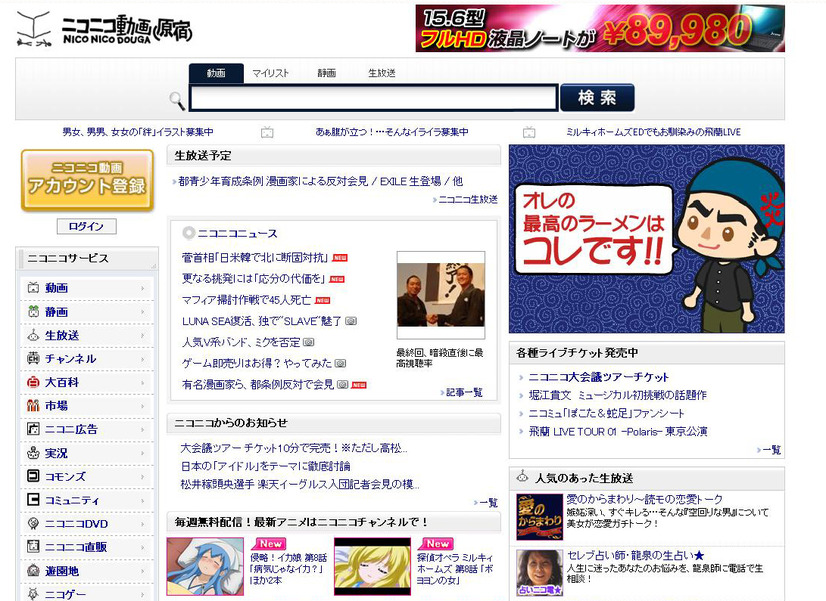Select the マイリスト search tab
The width and height of the screenshot is (826, 601).
[270, 73]
